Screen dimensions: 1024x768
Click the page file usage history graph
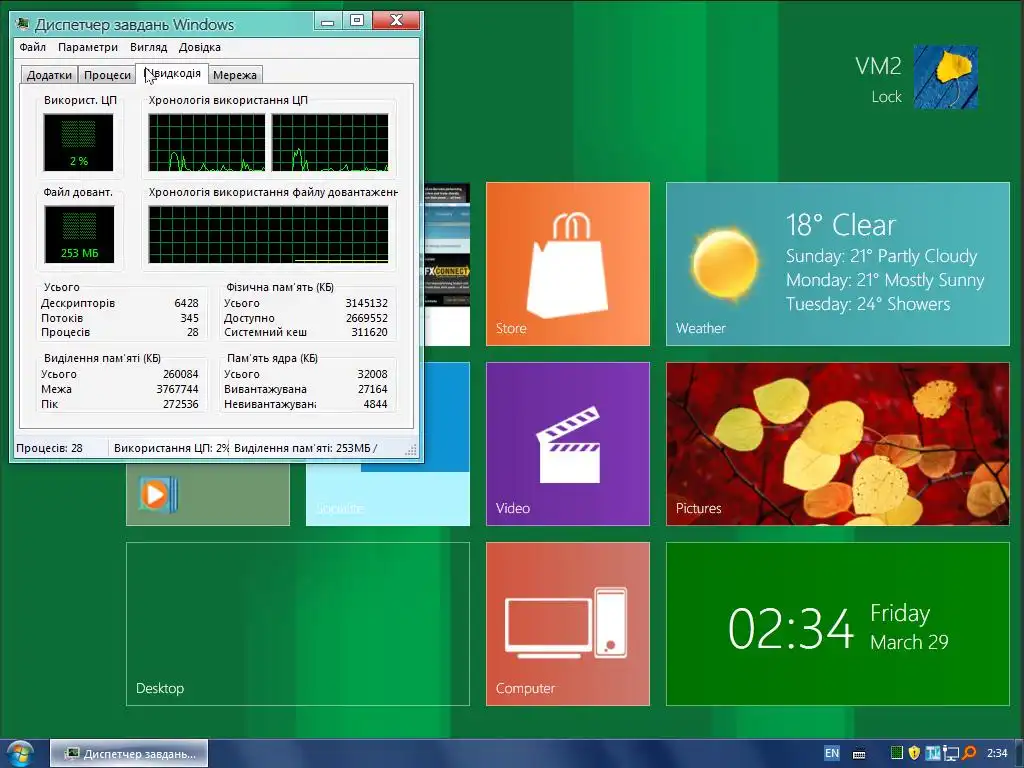pyautogui.click(x=268, y=234)
